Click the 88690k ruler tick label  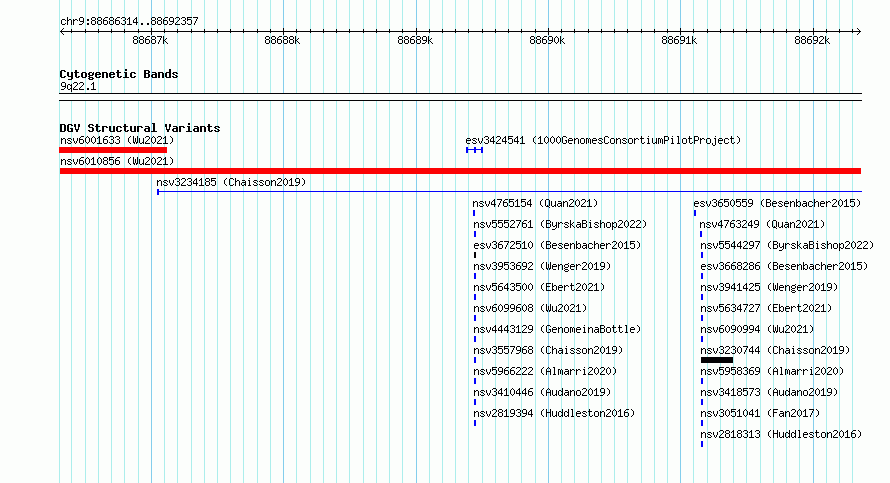pyautogui.click(x=547, y=40)
